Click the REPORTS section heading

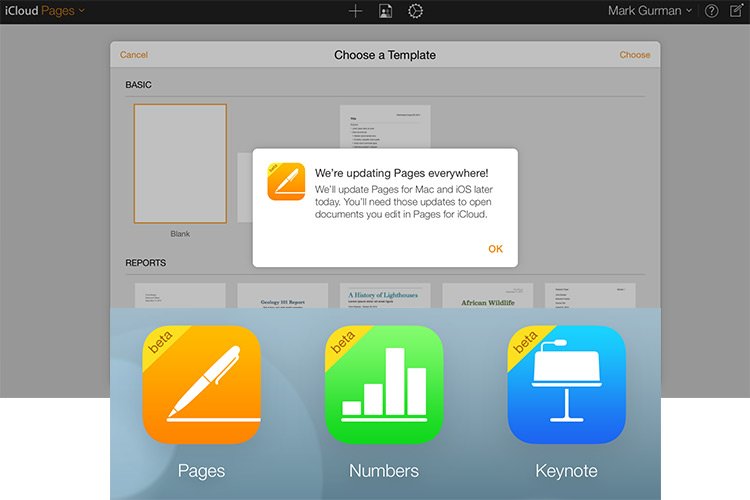point(145,263)
